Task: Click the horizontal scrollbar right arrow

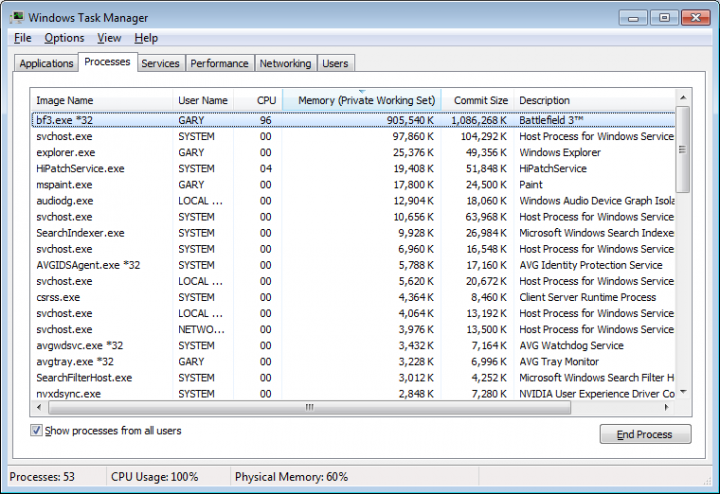Action: (667, 407)
